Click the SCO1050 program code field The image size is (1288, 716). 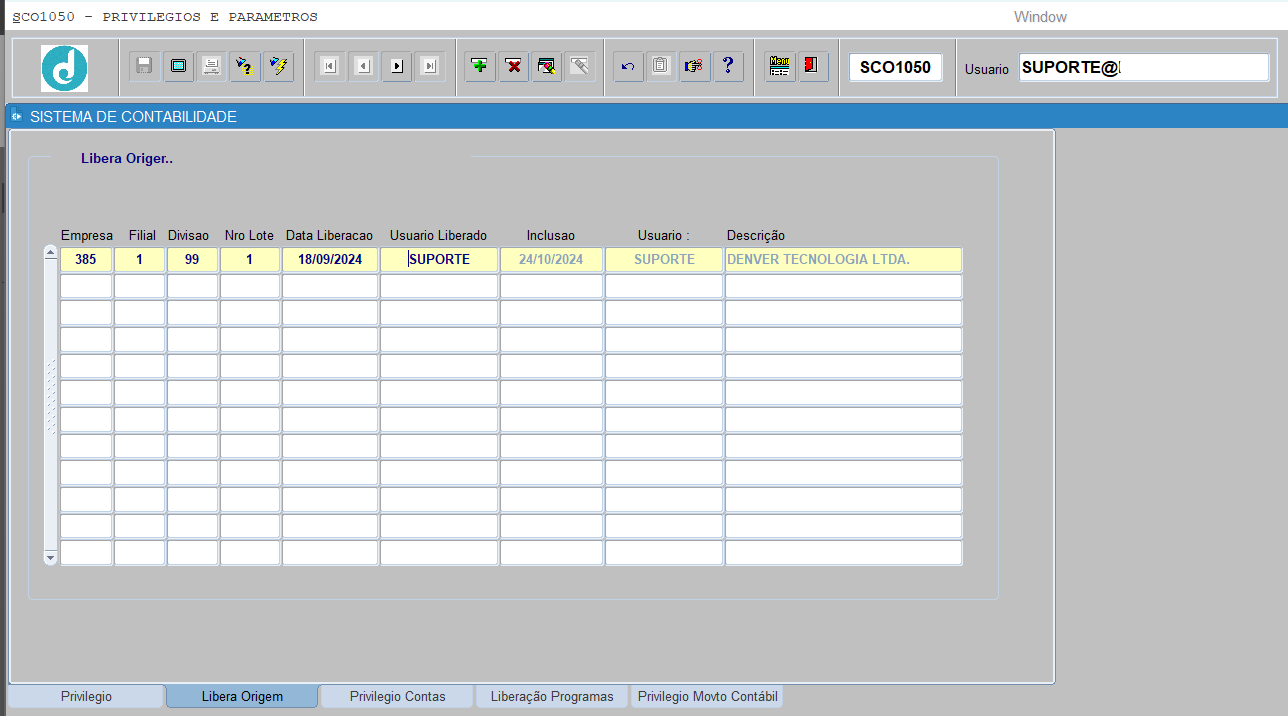click(895, 67)
